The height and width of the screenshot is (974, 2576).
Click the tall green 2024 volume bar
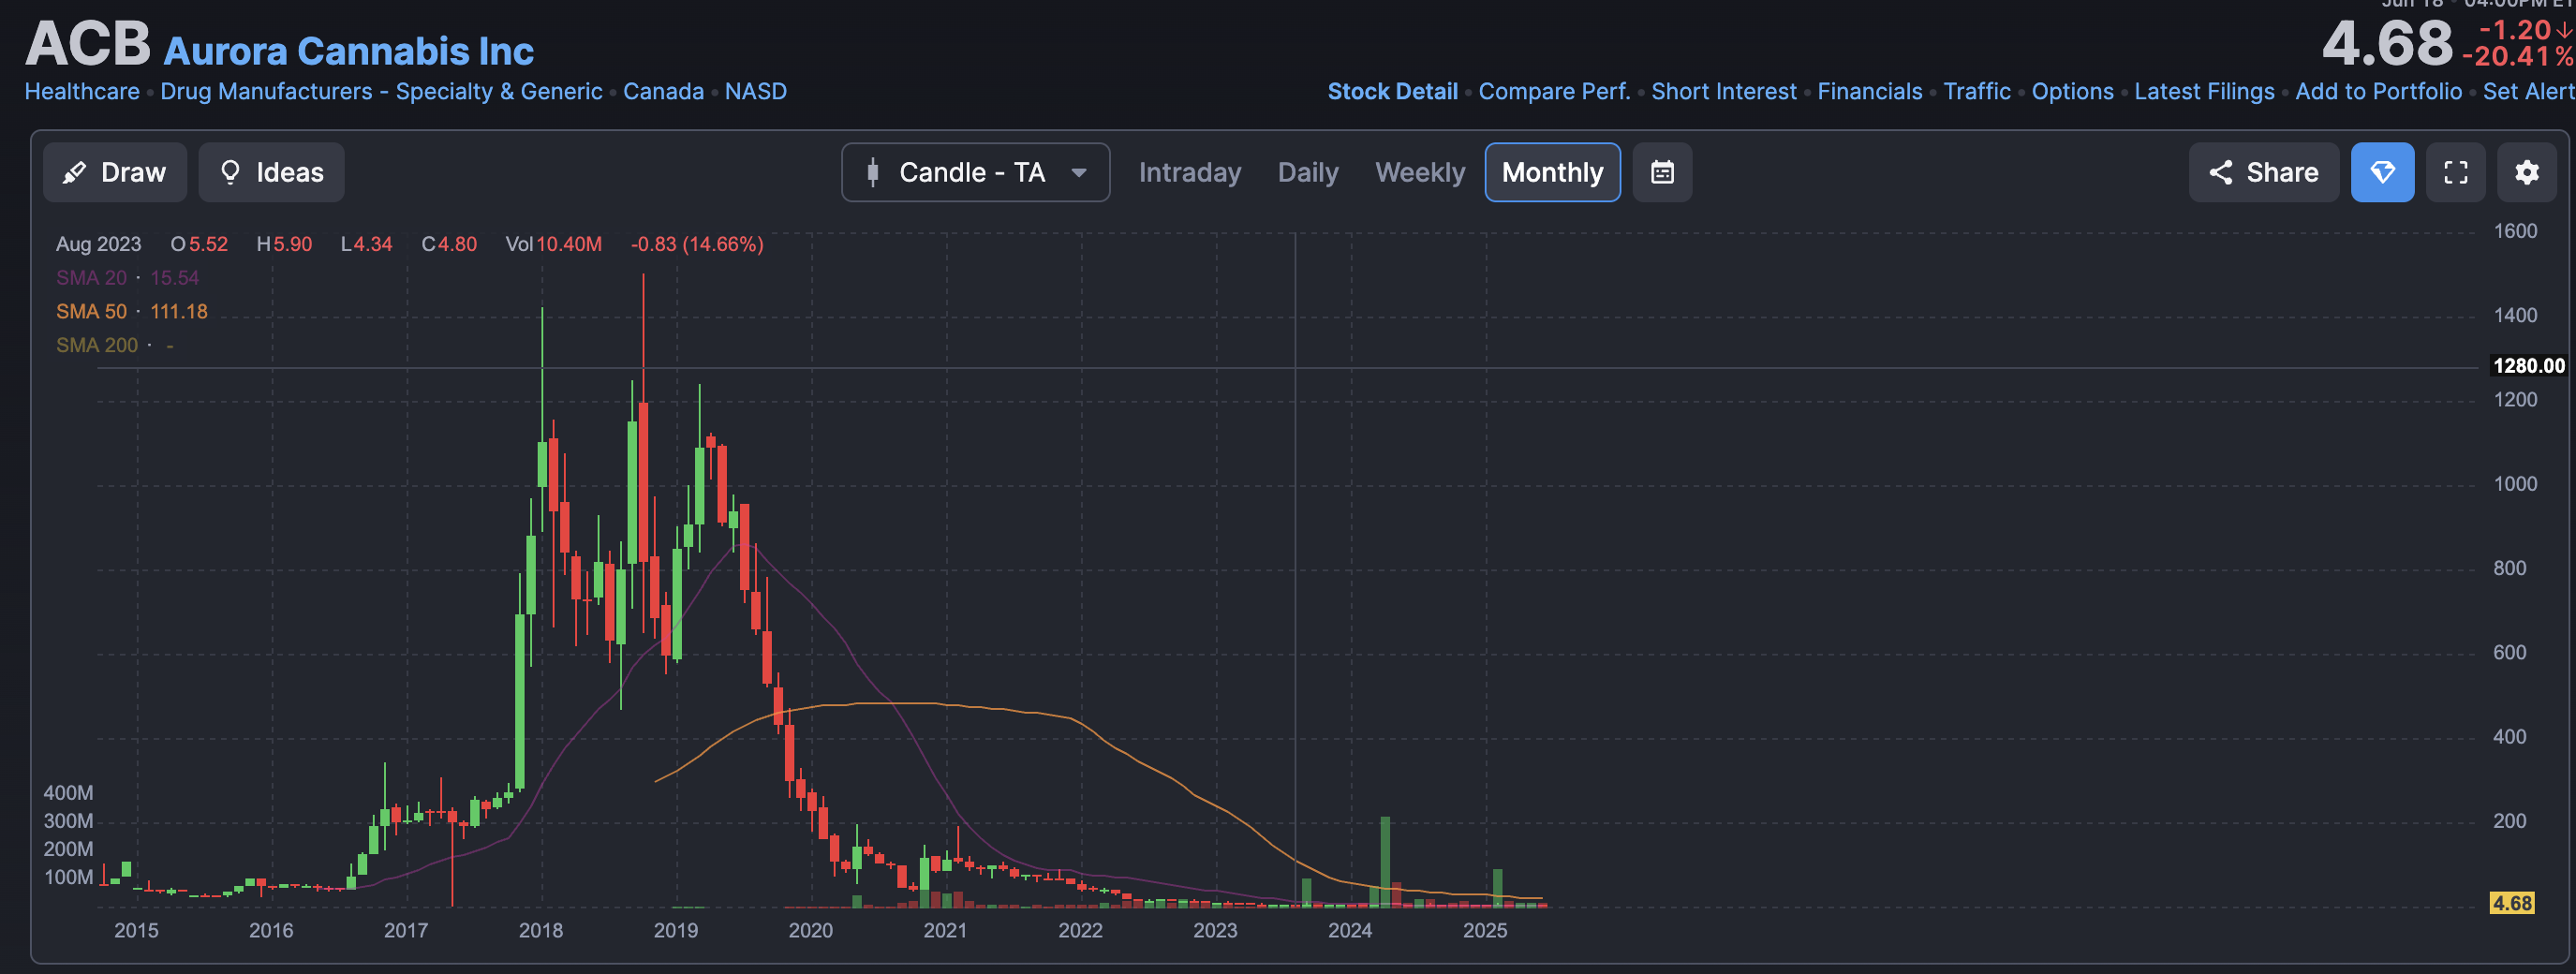[1385, 862]
